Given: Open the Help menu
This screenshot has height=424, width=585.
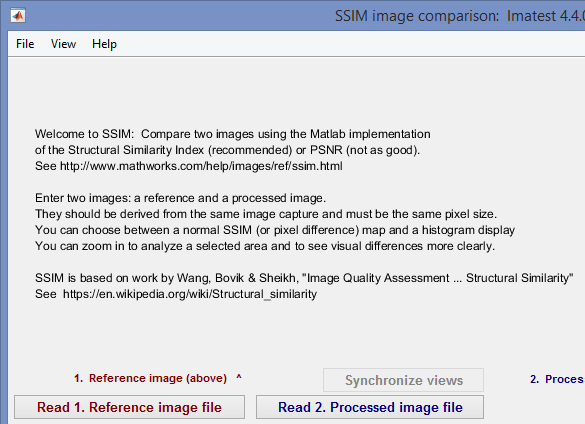Looking at the screenshot, I should tap(104, 44).
